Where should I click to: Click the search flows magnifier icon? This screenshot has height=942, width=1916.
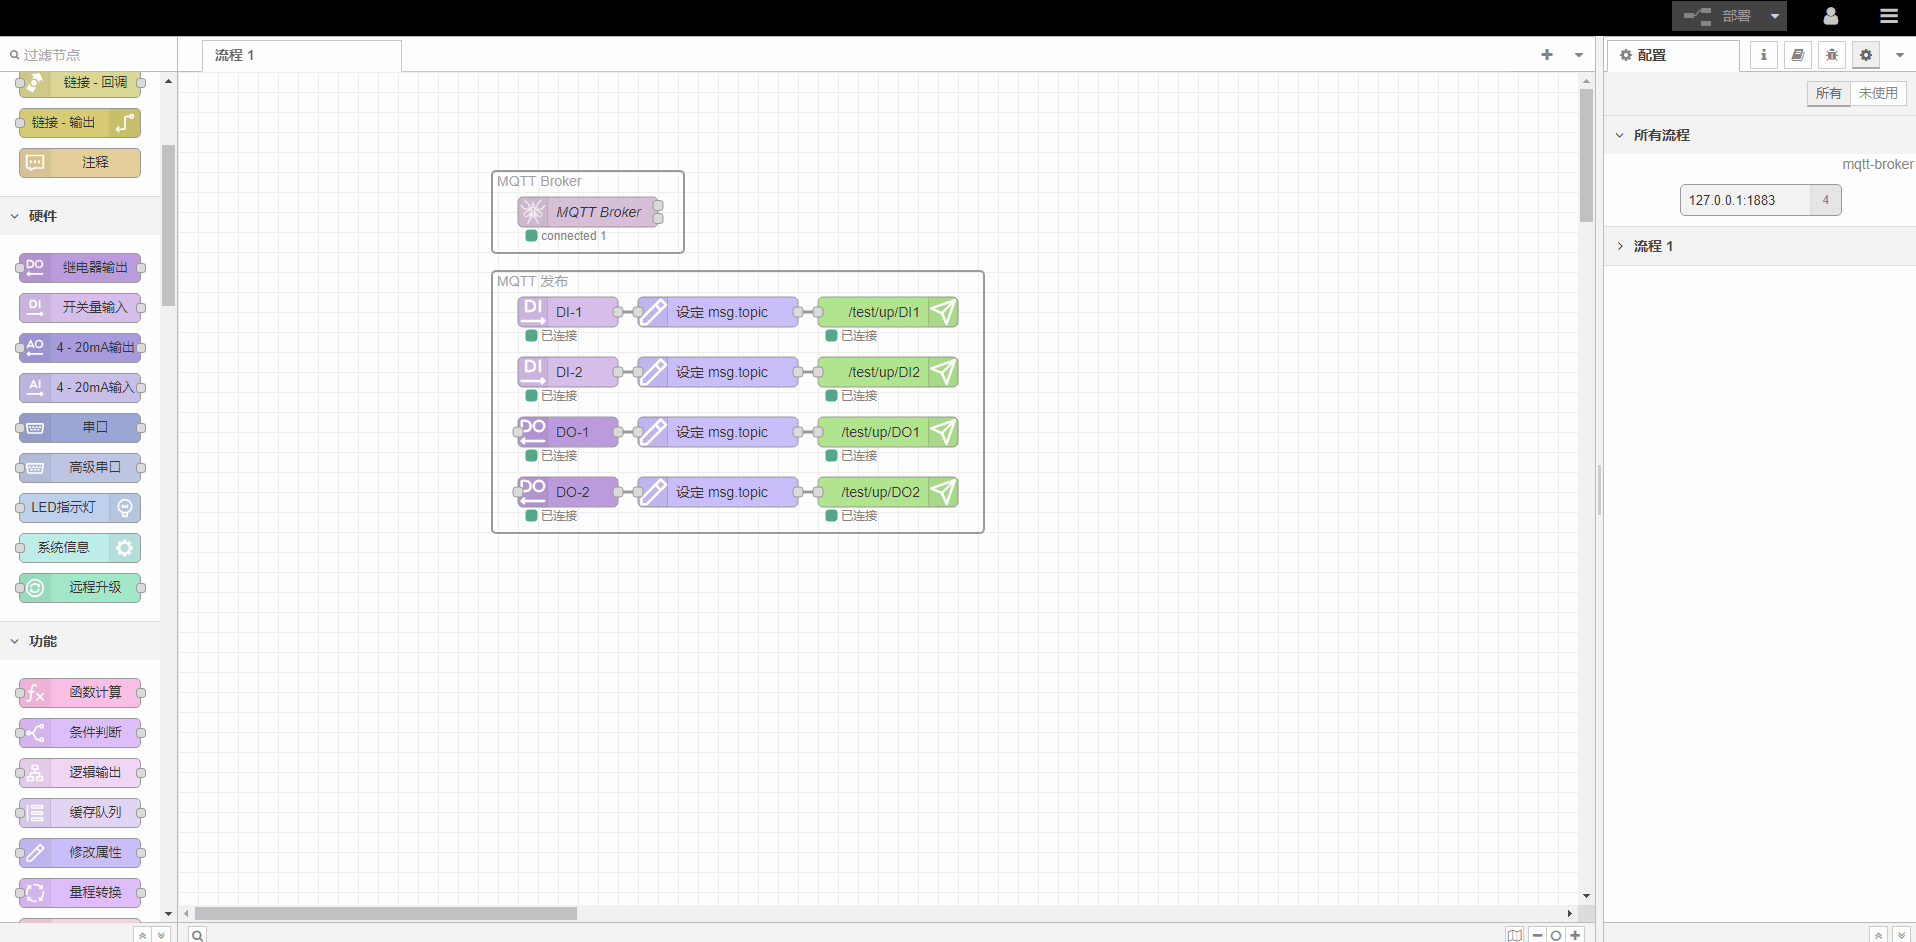[198, 935]
